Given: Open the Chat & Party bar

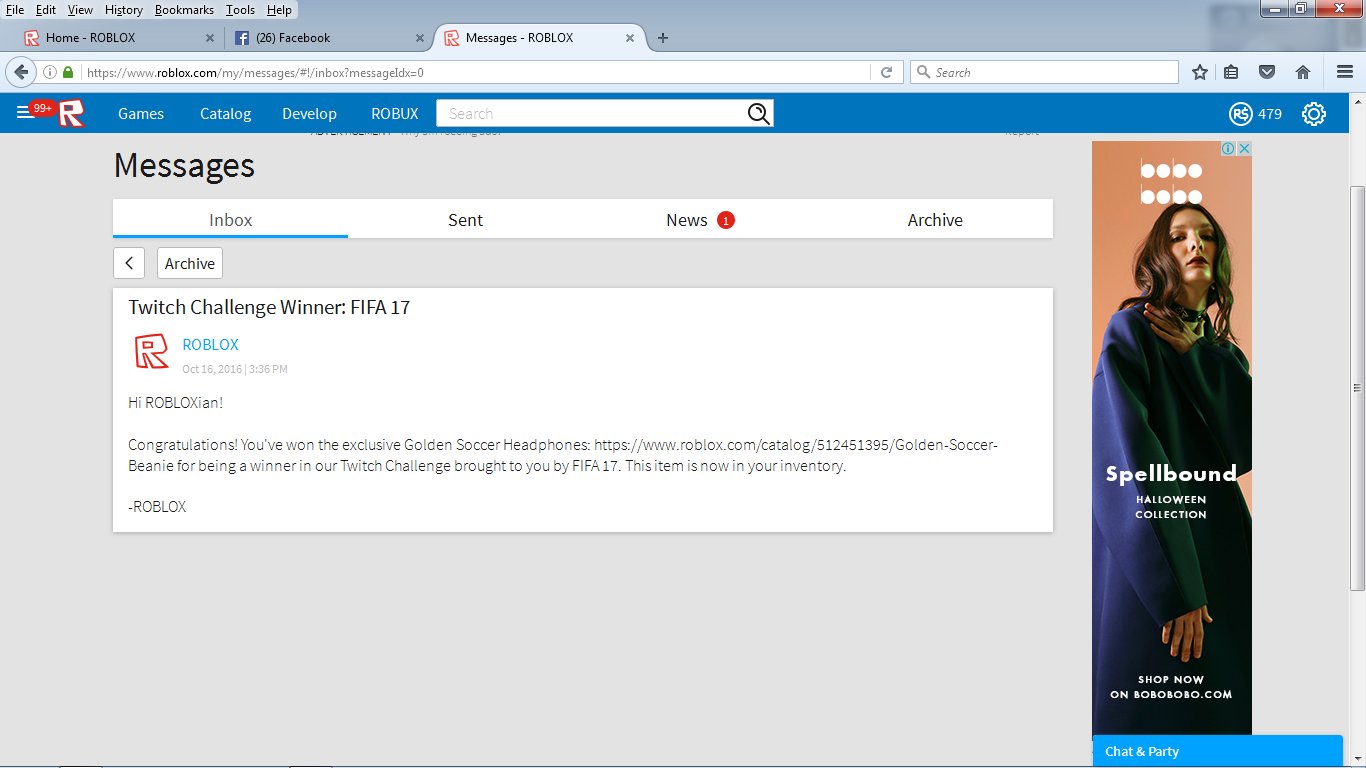Looking at the screenshot, I should pos(1217,751).
